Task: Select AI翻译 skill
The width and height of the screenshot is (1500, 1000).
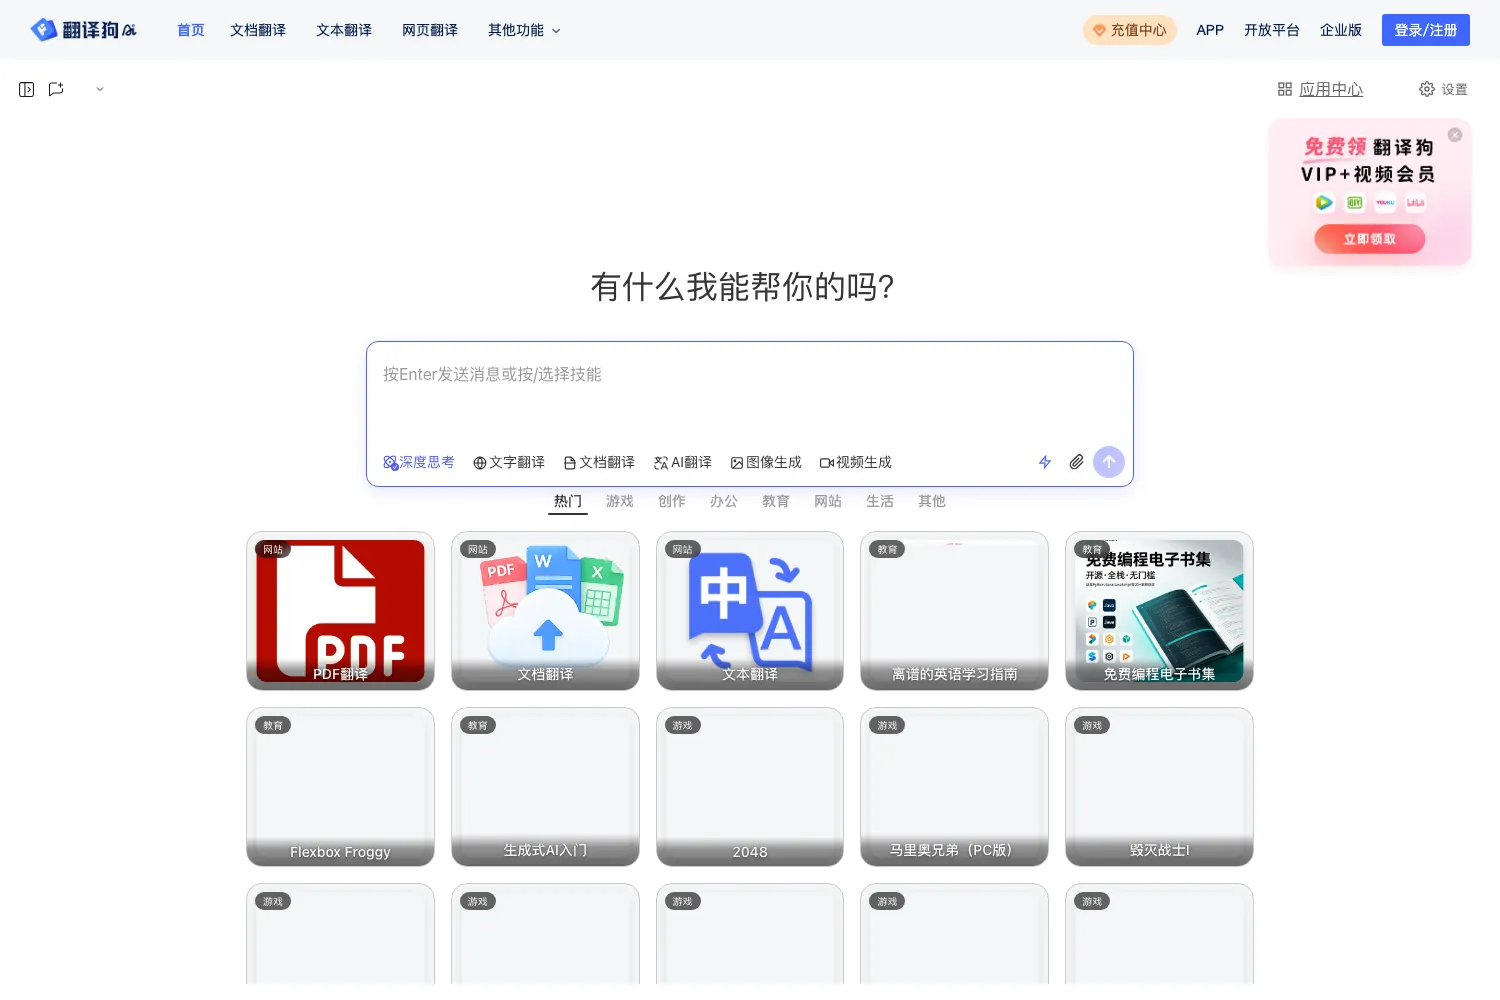Action: pos(683,462)
